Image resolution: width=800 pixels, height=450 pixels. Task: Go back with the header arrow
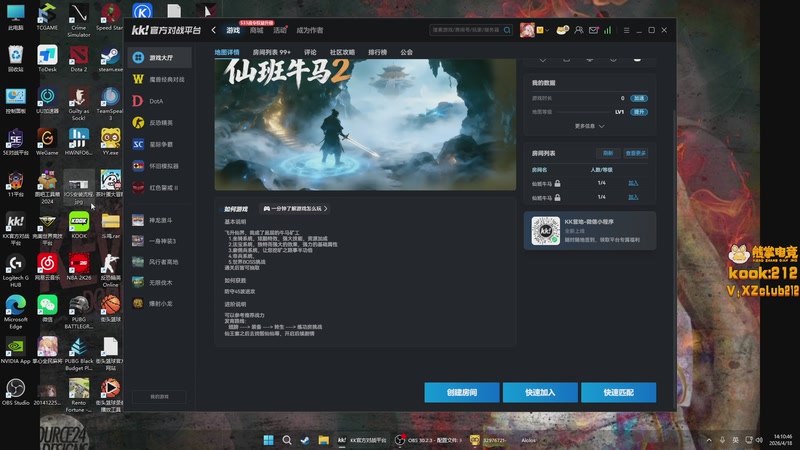[x=214, y=30]
